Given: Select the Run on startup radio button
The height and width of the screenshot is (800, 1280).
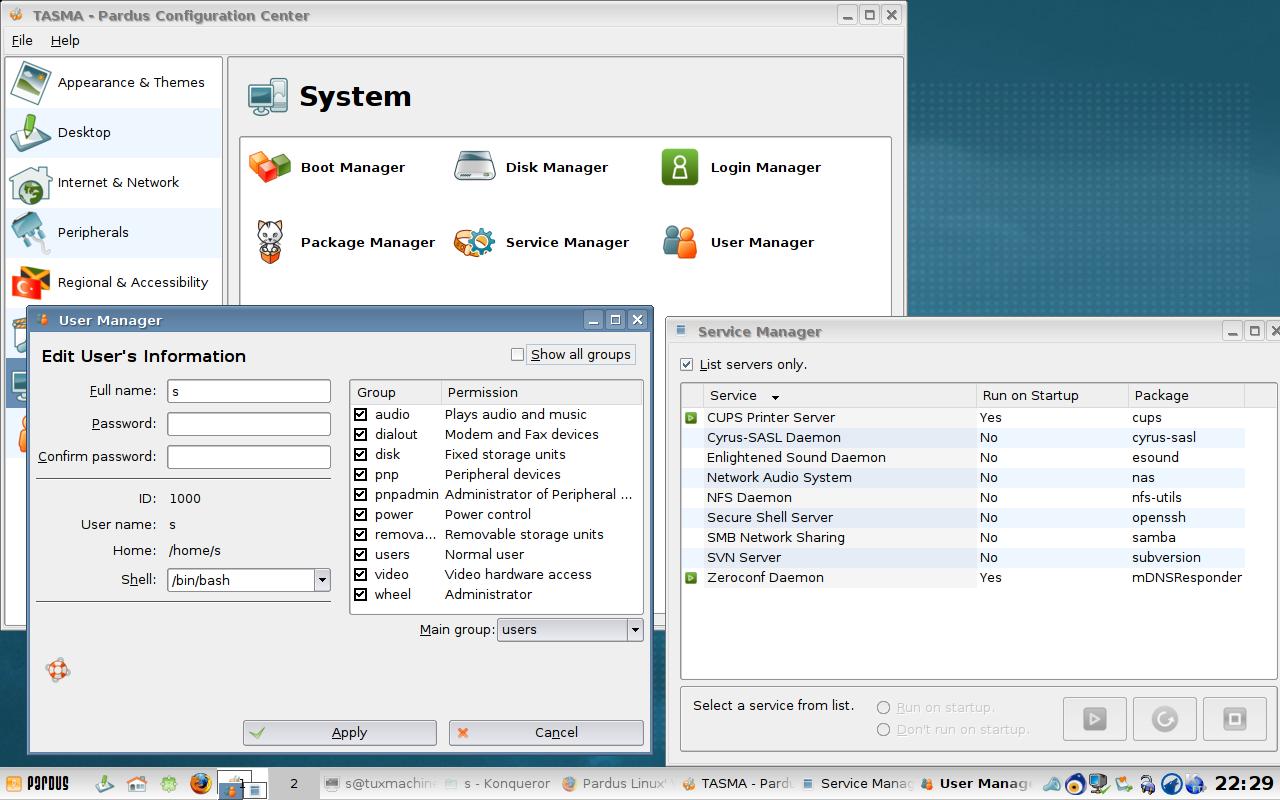Looking at the screenshot, I should (883, 708).
